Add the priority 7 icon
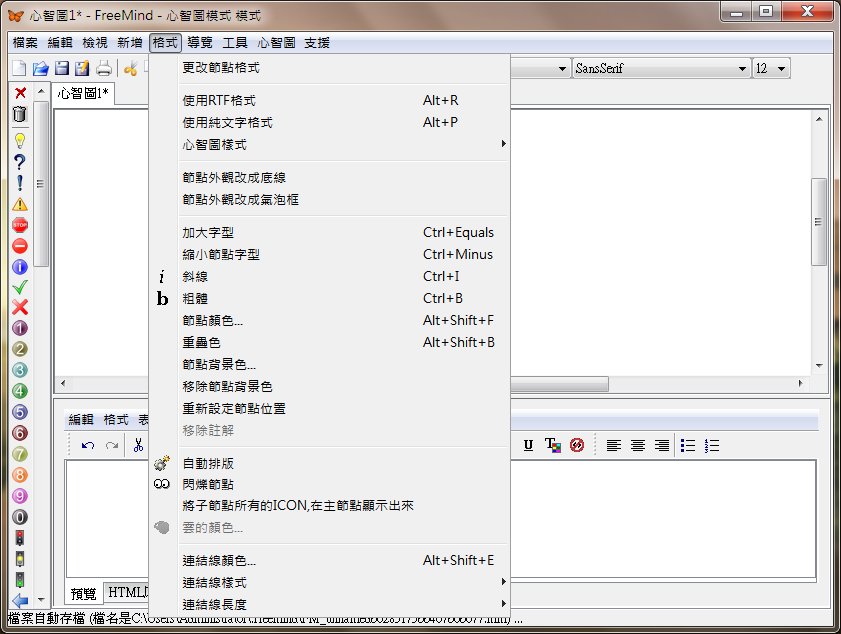The width and height of the screenshot is (841, 634). [x=20, y=454]
